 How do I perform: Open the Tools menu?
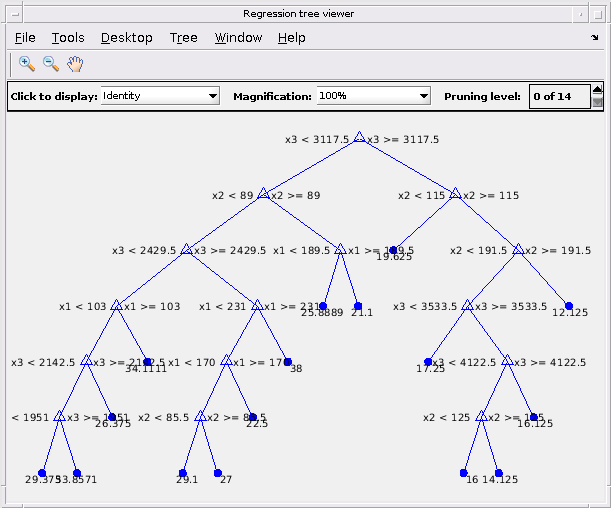point(68,38)
